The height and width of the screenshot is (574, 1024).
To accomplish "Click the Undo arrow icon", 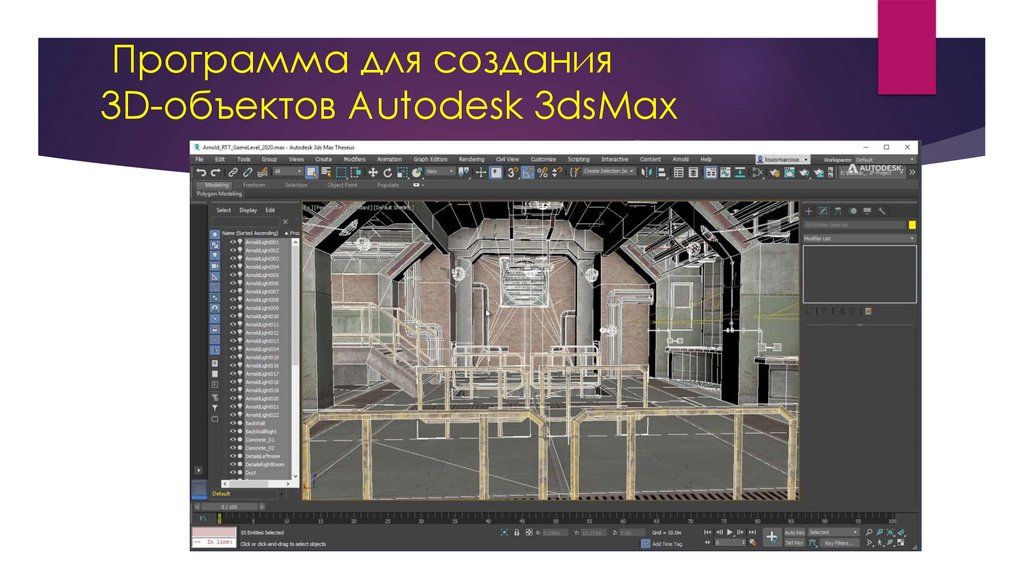I will tap(201, 172).
